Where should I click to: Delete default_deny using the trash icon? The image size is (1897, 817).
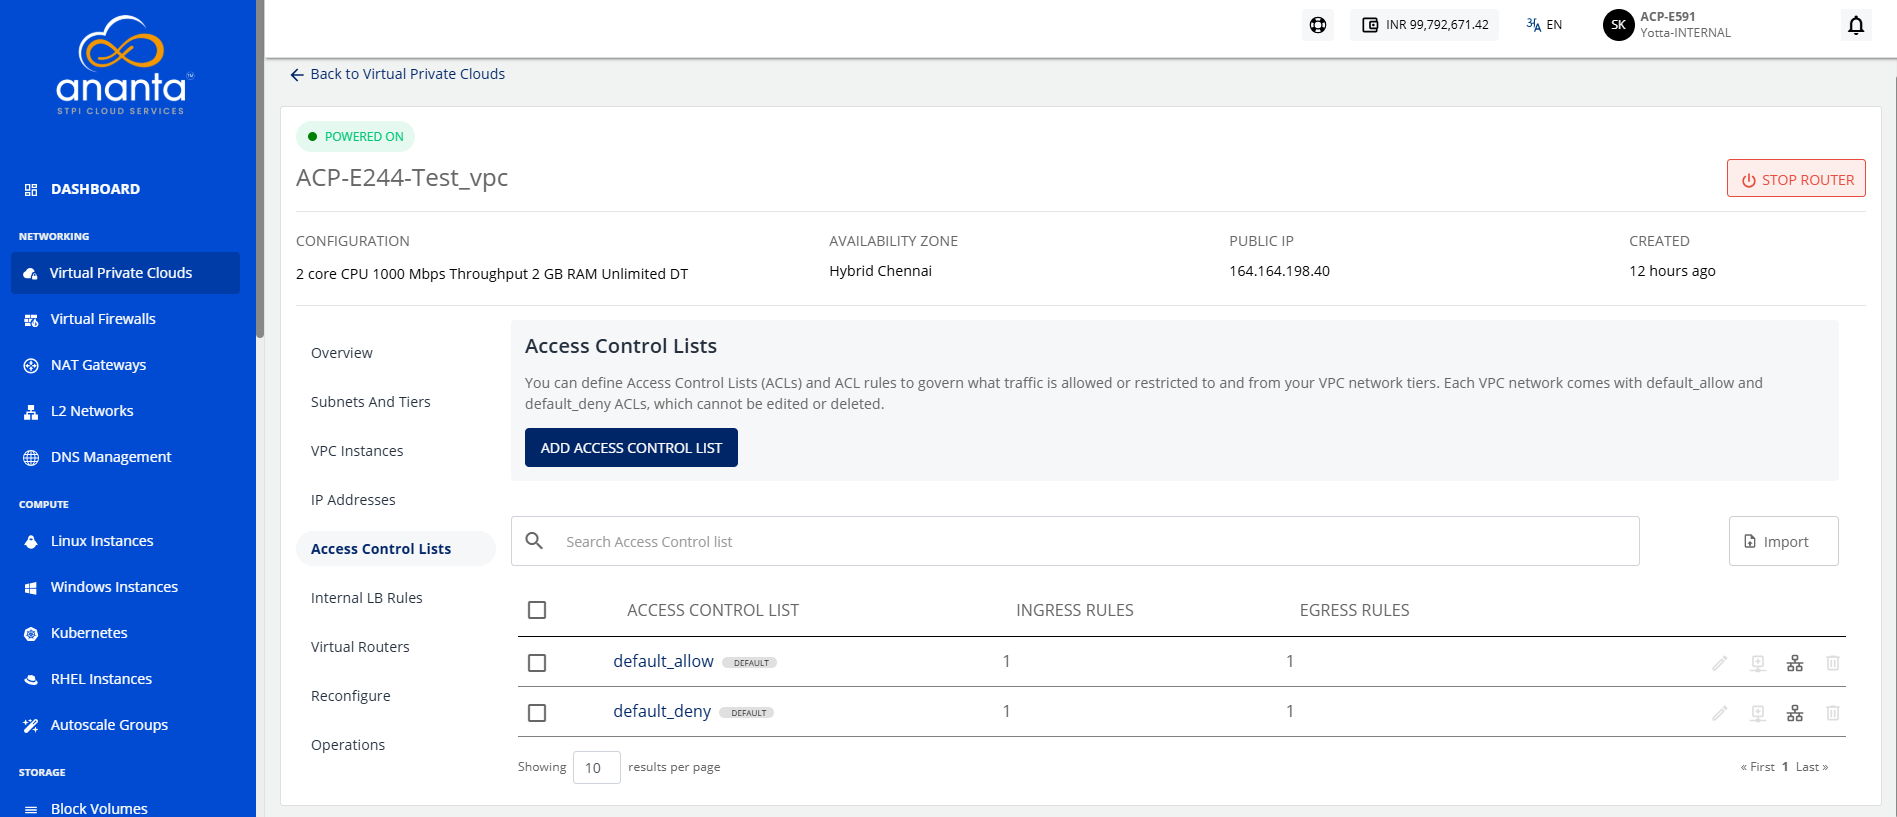click(1833, 713)
